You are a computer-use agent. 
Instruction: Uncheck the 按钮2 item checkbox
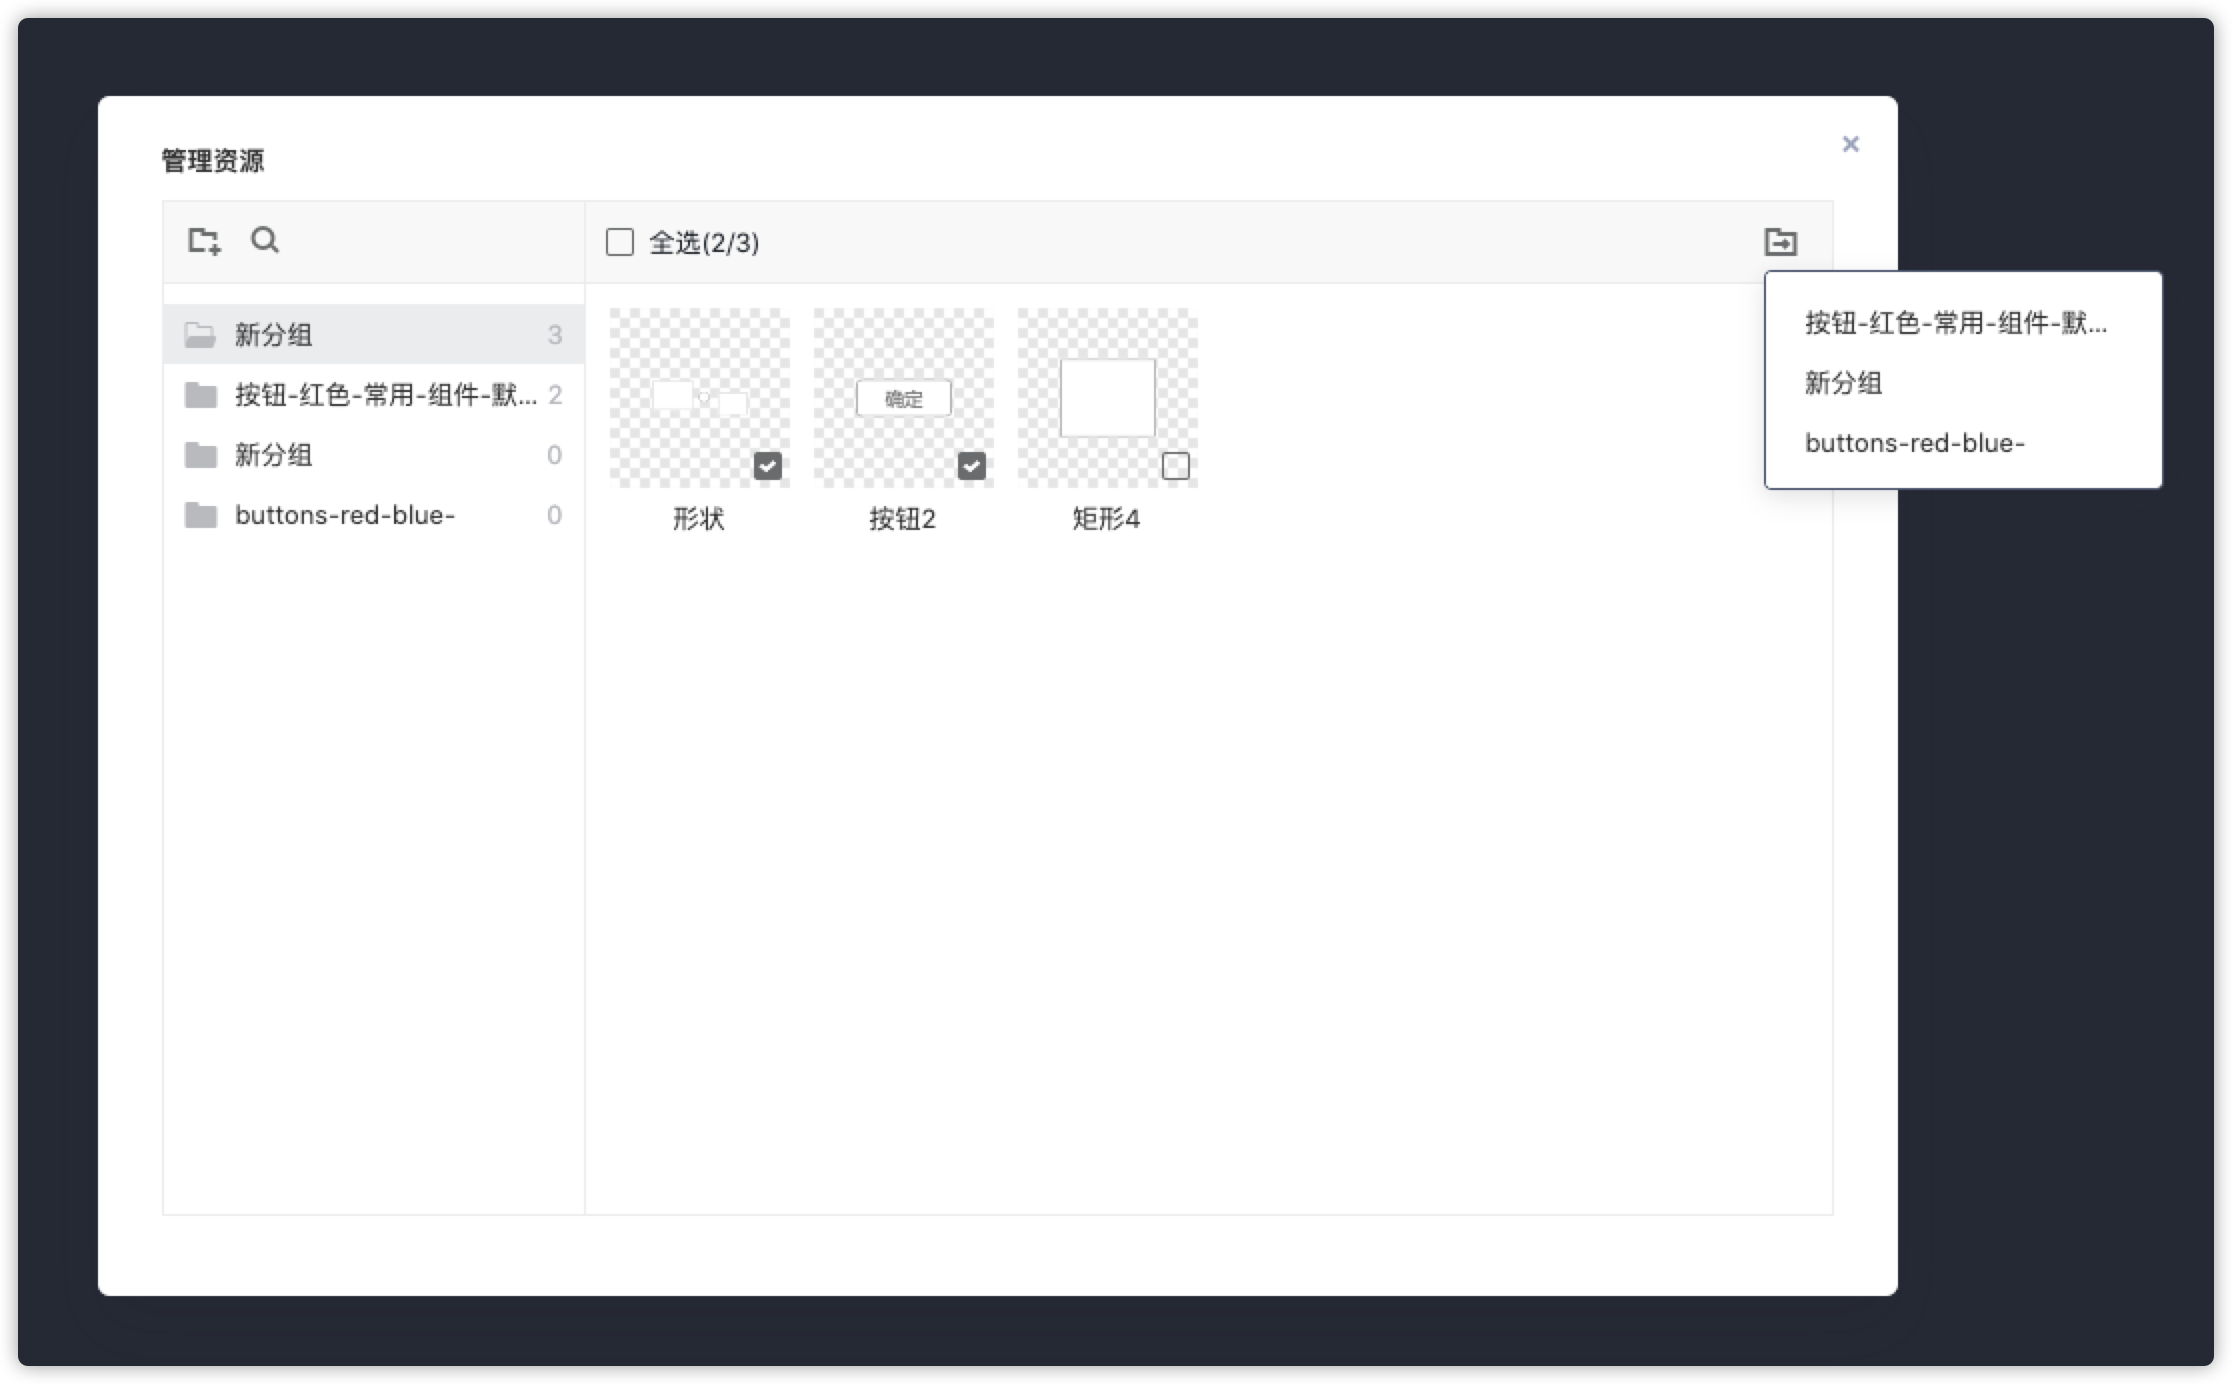972,466
